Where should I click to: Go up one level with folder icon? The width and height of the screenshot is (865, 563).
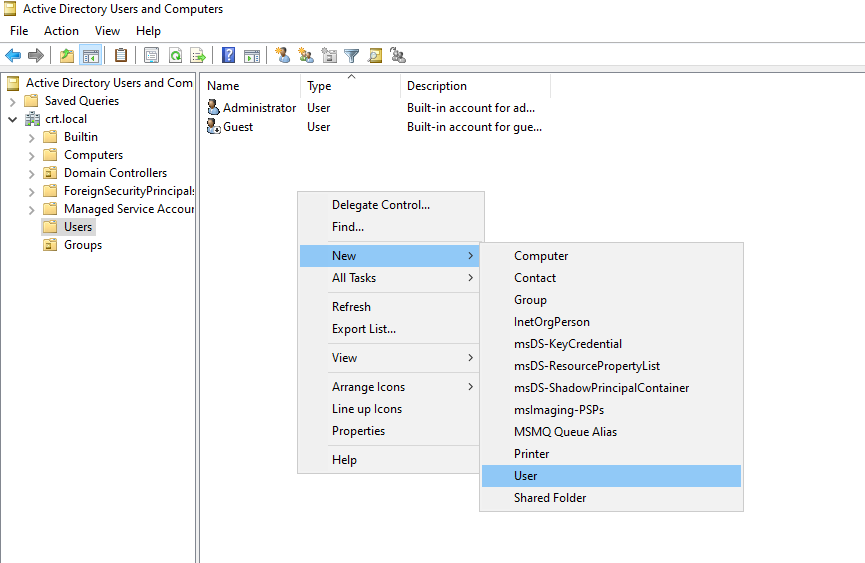click(x=67, y=55)
